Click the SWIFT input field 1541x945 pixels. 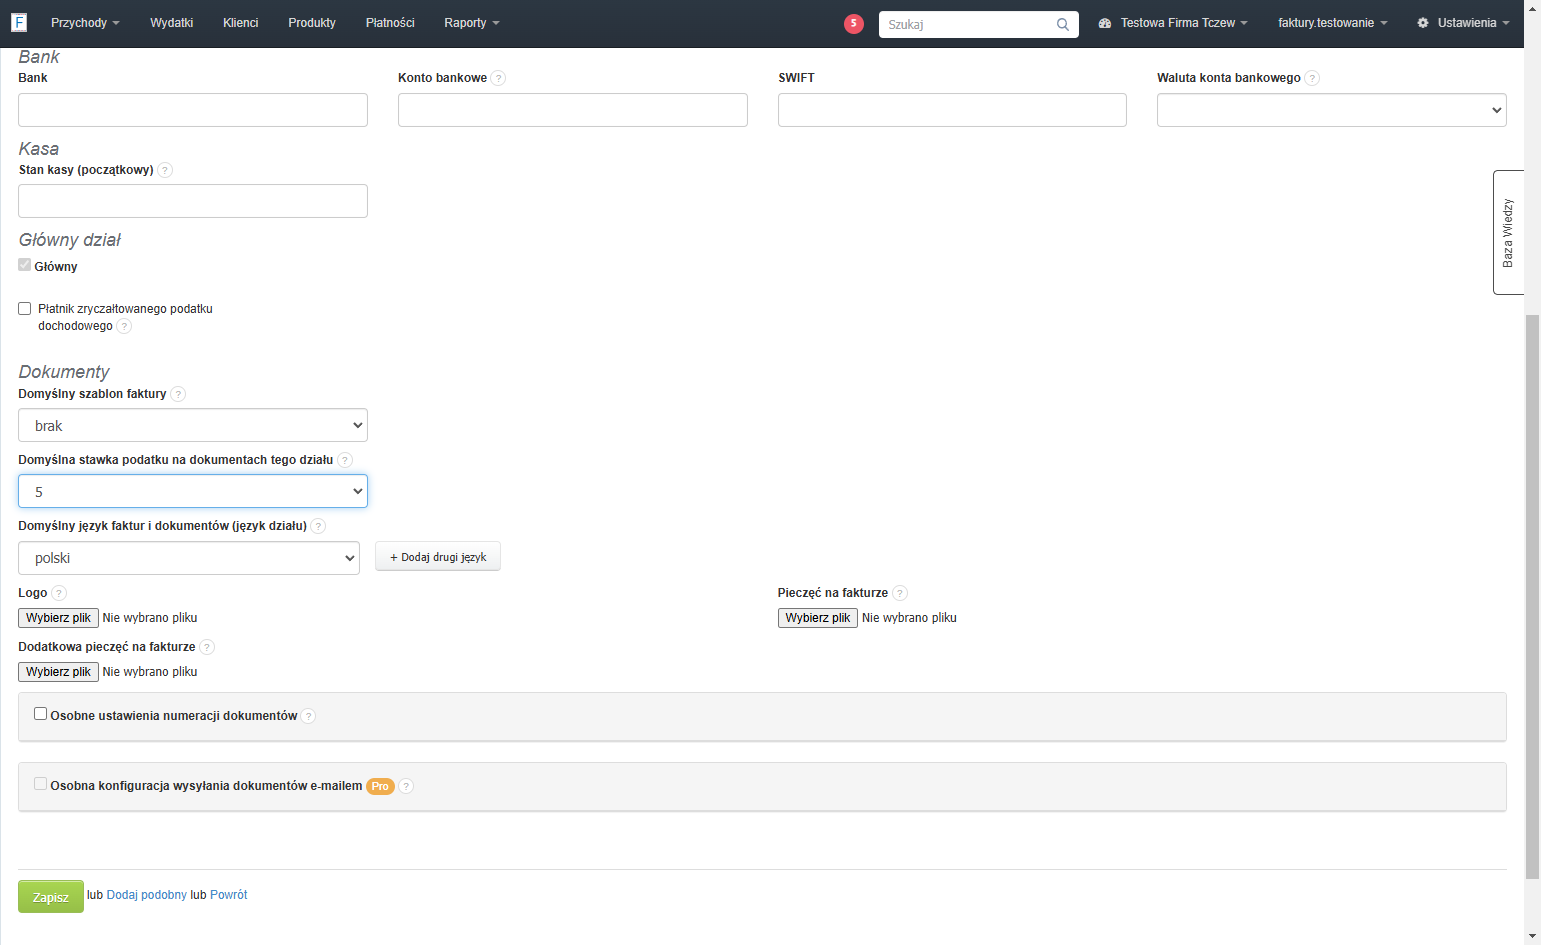[x=952, y=110]
